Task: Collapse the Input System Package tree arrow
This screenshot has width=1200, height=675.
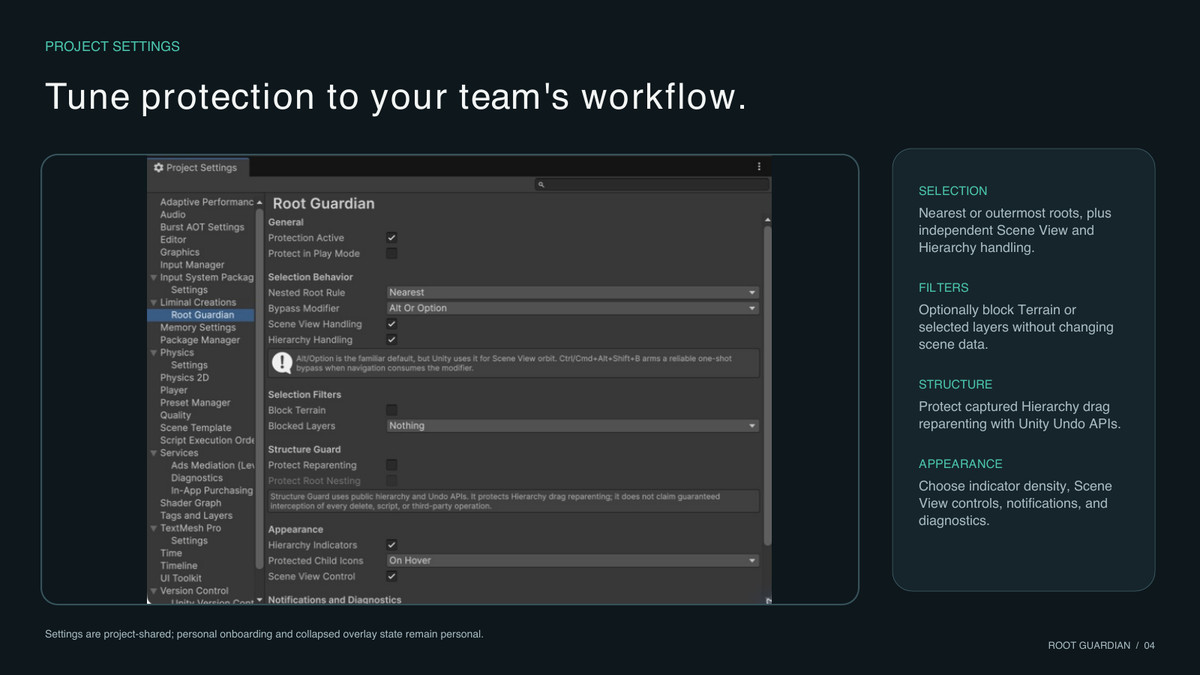Action: [x=153, y=277]
